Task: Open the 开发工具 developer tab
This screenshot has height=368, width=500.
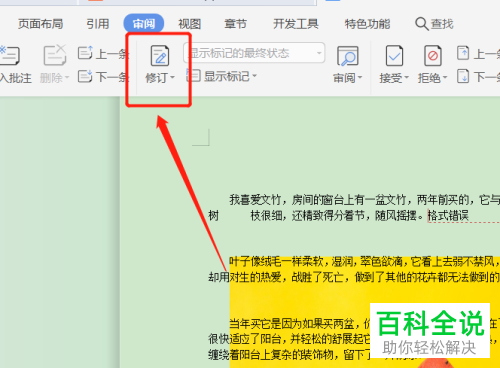Action: tap(296, 24)
